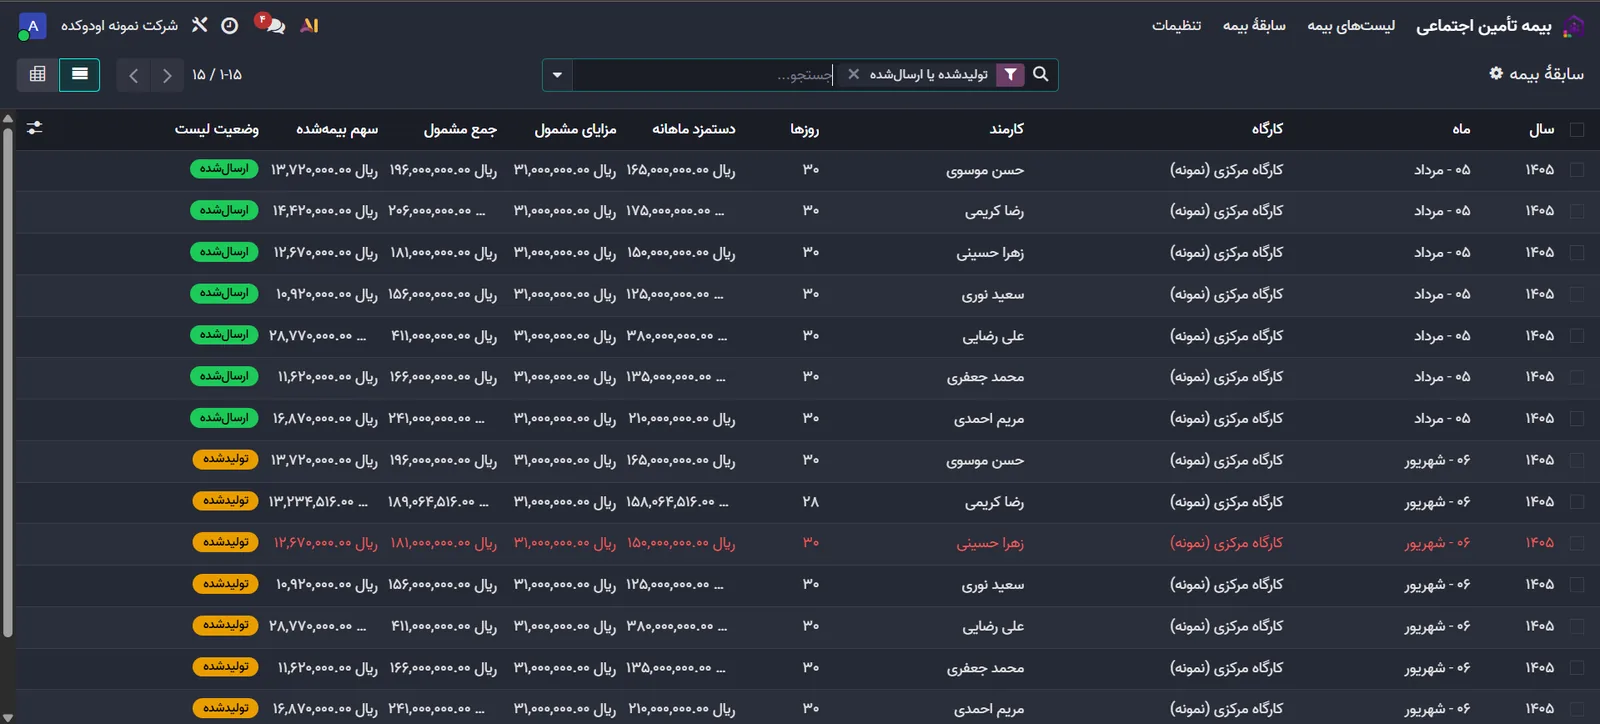This screenshot has height=724, width=1600.
Task: Open the debug tools wrench icon
Action: [x=200, y=25]
